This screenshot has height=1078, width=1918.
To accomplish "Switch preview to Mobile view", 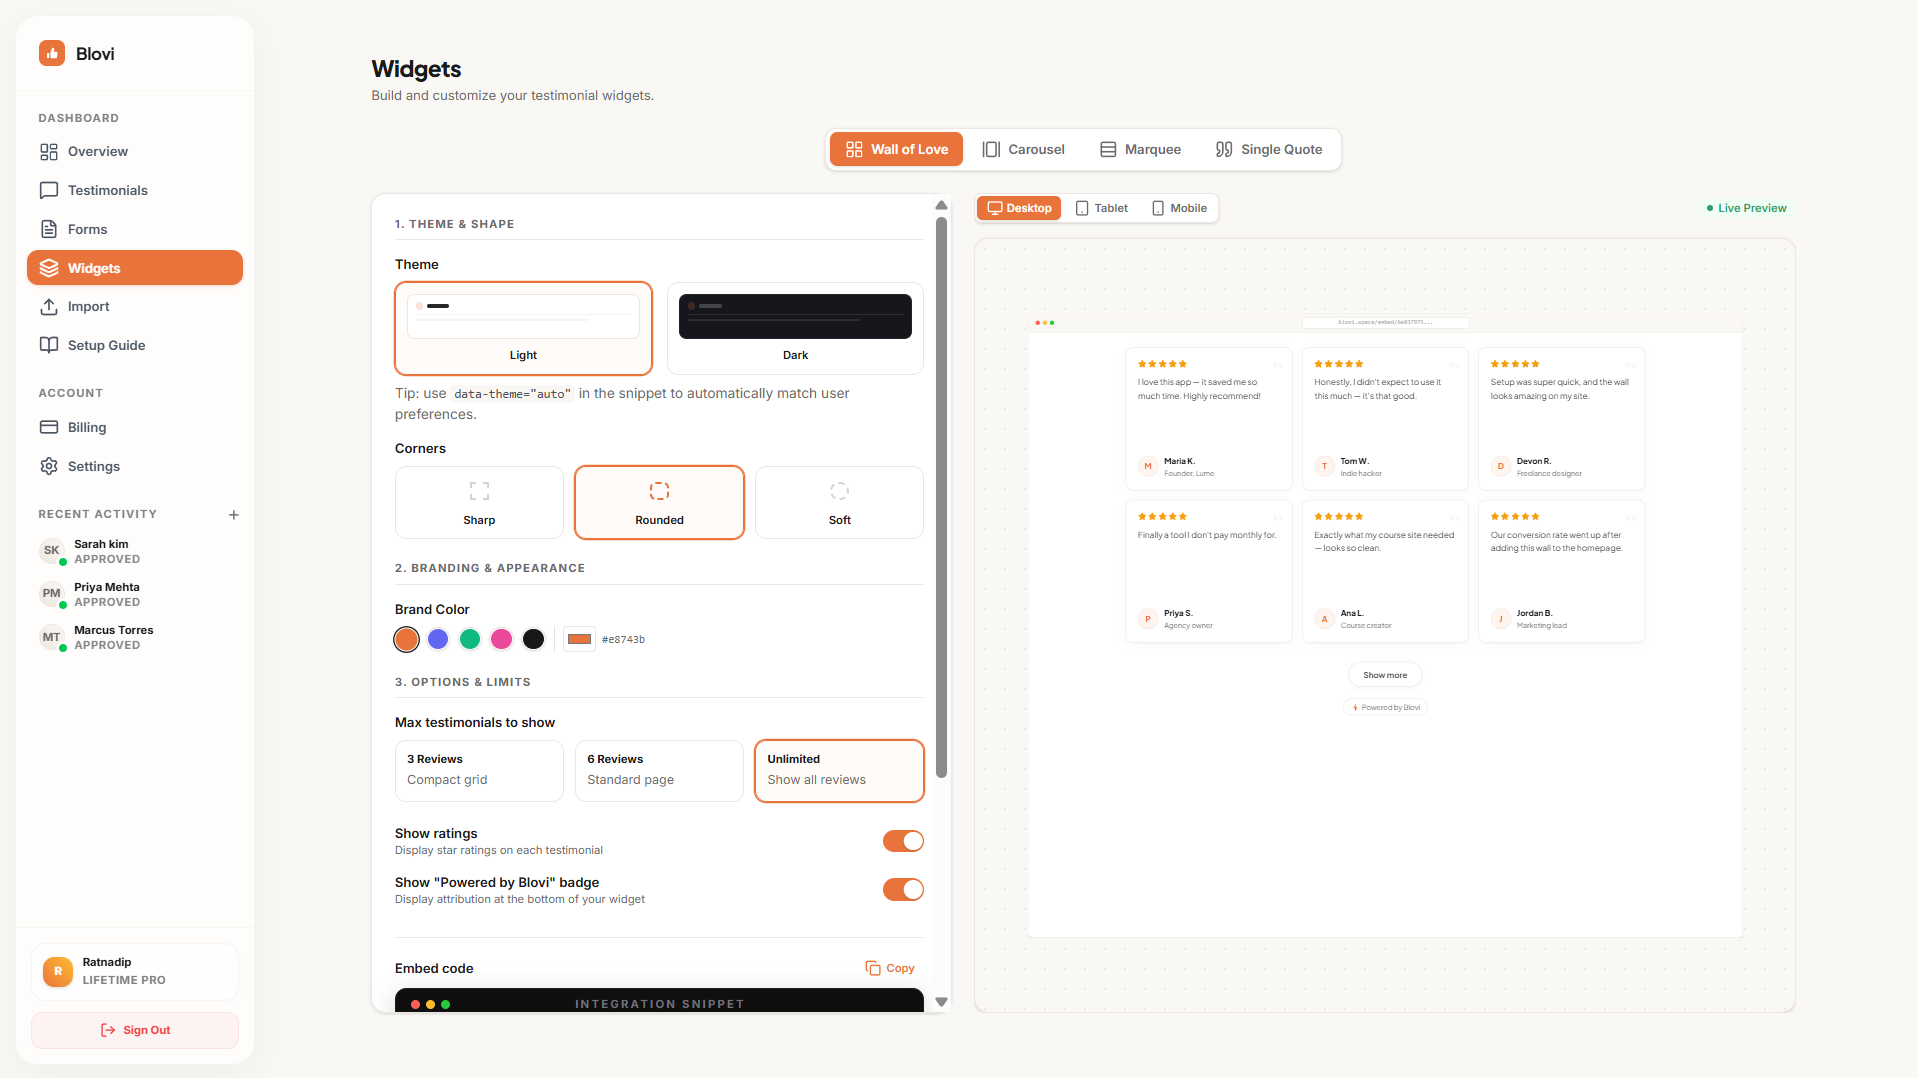I will (1179, 208).
